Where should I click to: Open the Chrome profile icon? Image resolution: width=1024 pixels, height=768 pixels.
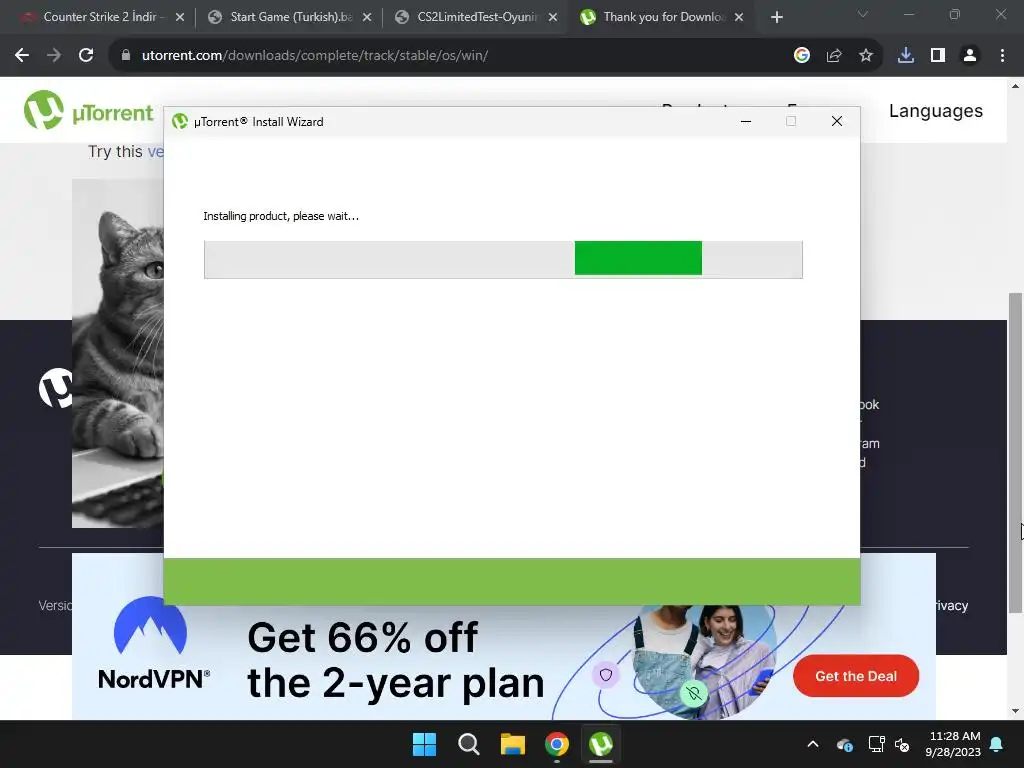970,56
